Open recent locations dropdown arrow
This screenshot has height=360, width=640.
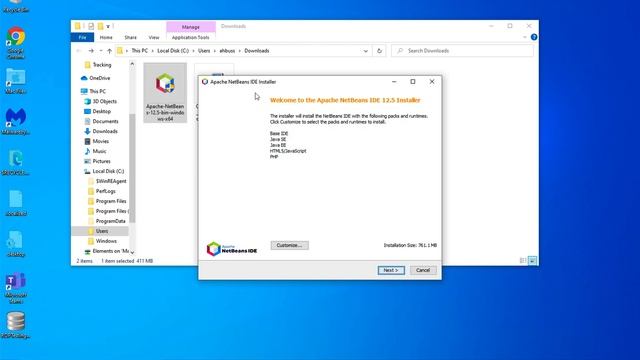(101, 51)
